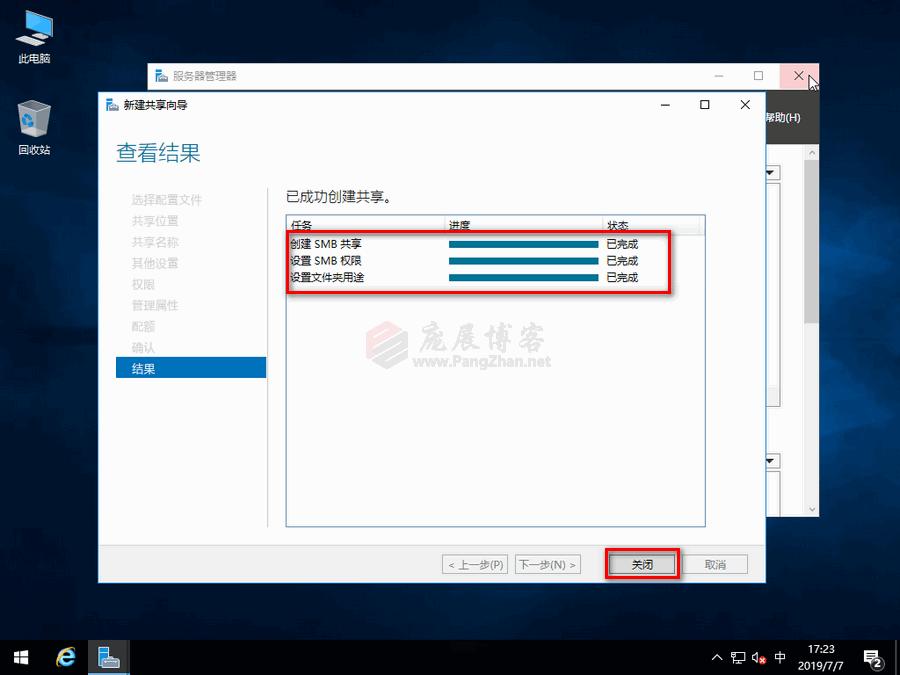Open the Windows Start menu
Image resolution: width=900 pixels, height=675 pixels.
tap(20, 658)
